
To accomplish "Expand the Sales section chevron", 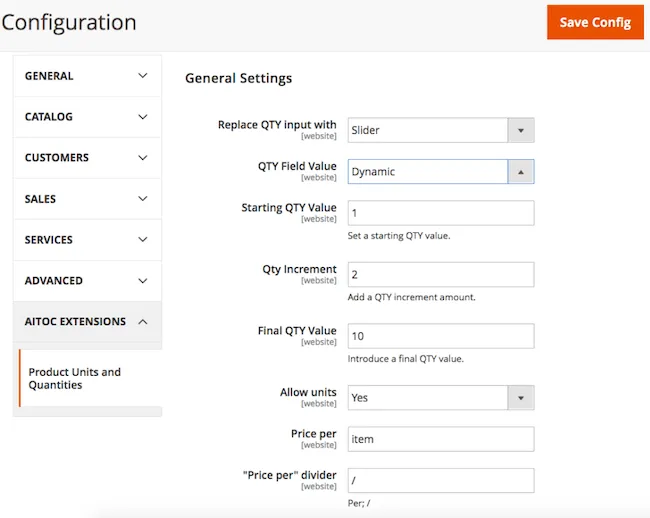I will click(143, 199).
